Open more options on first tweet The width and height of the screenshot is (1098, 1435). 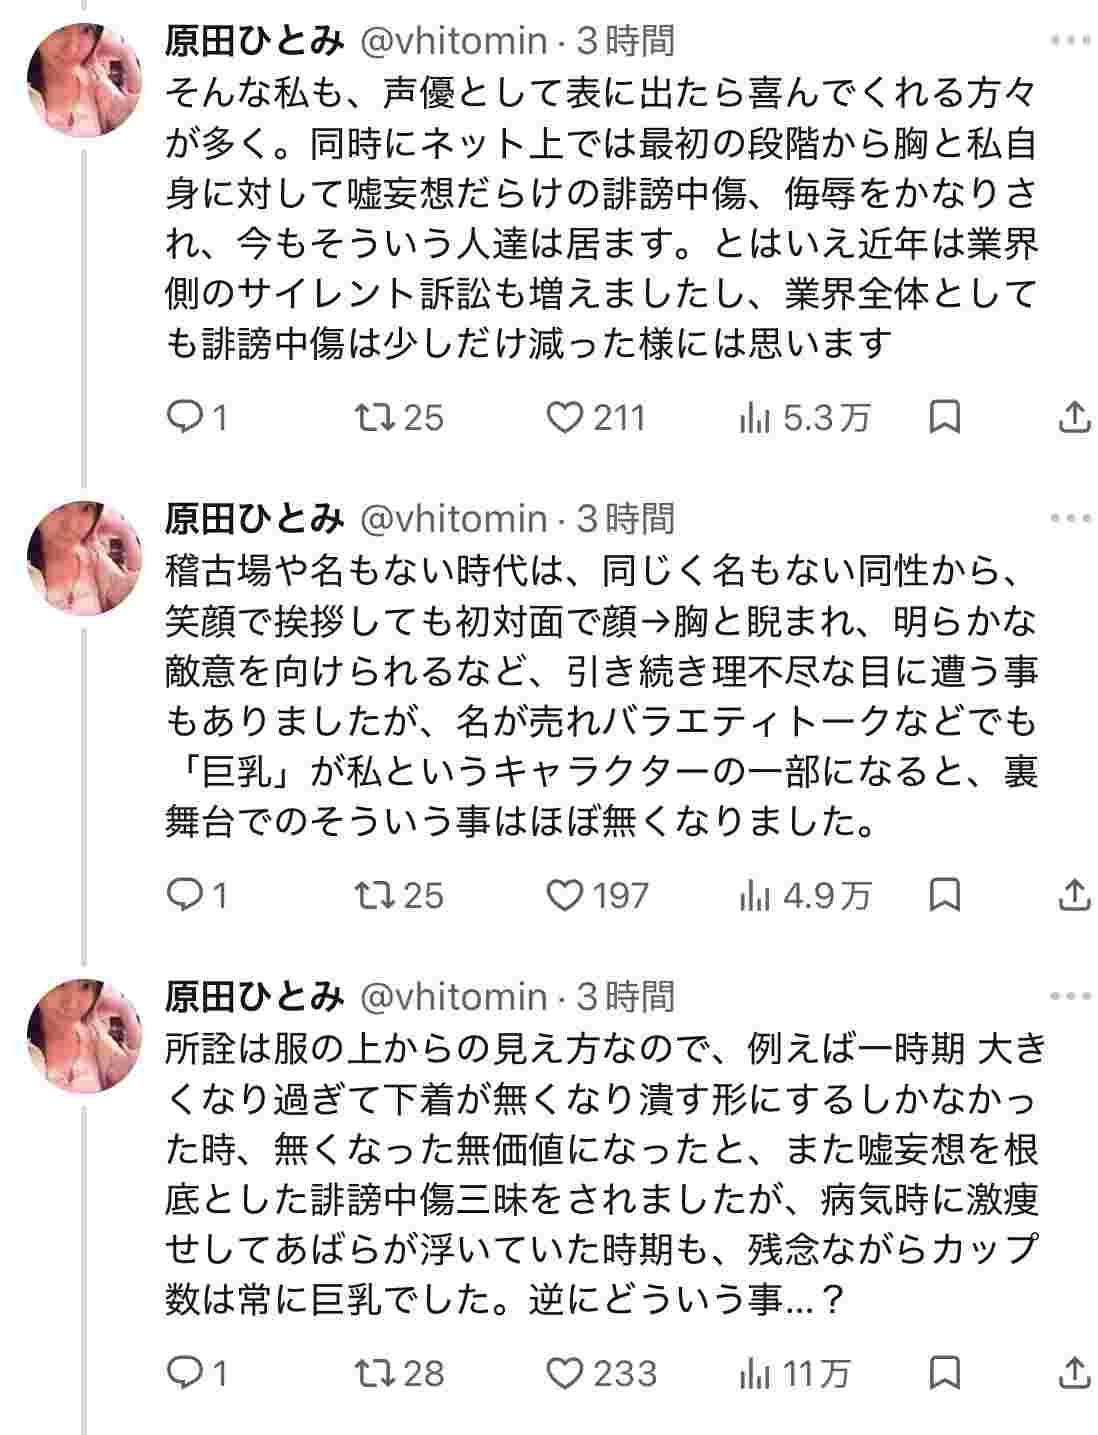1072,41
